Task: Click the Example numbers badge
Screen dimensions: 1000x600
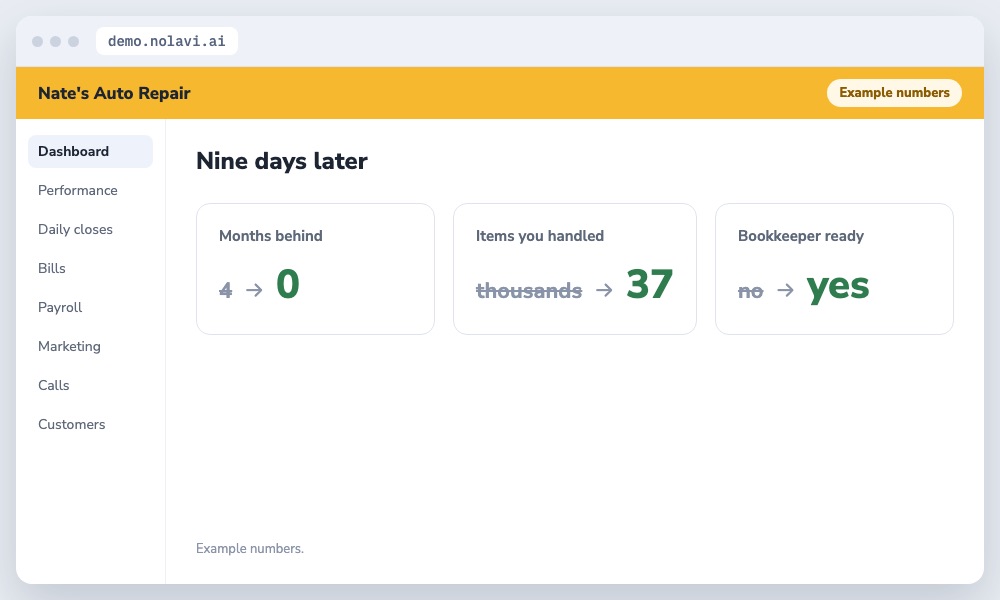Action: coord(894,92)
